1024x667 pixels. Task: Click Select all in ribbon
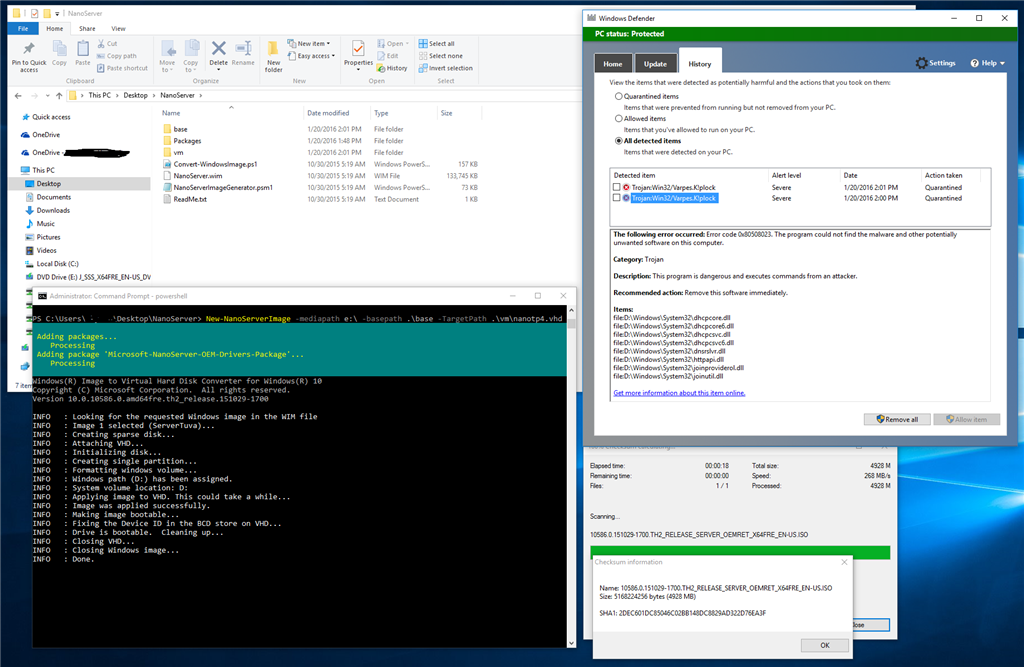(436, 44)
